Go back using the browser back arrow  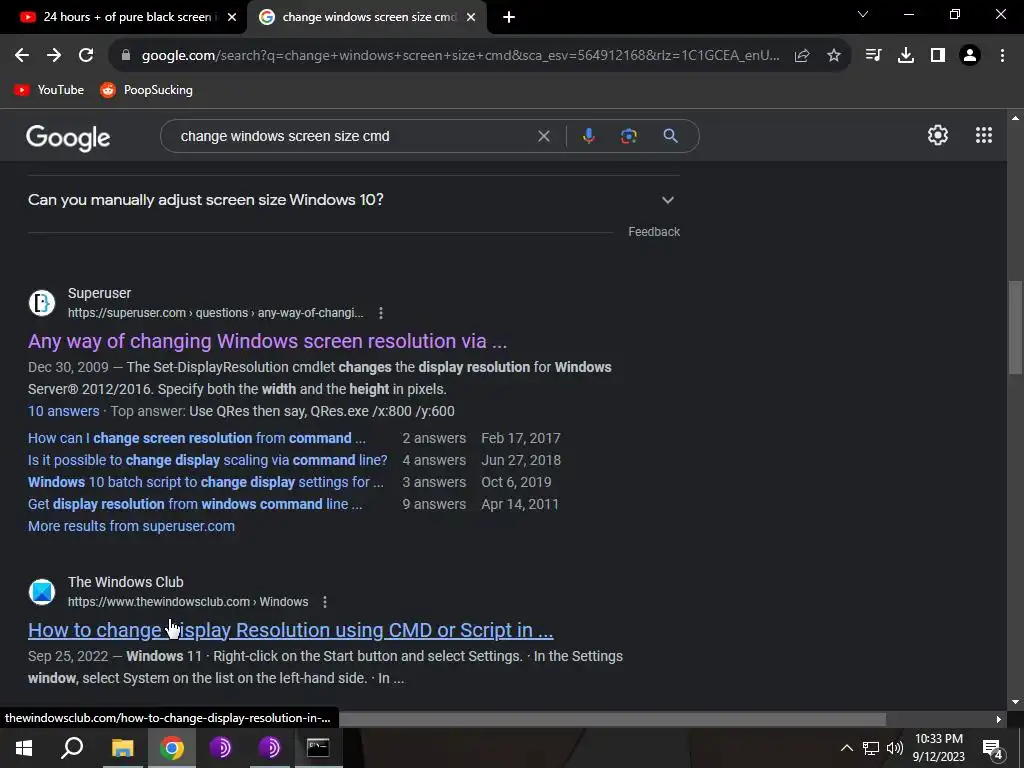(22, 56)
